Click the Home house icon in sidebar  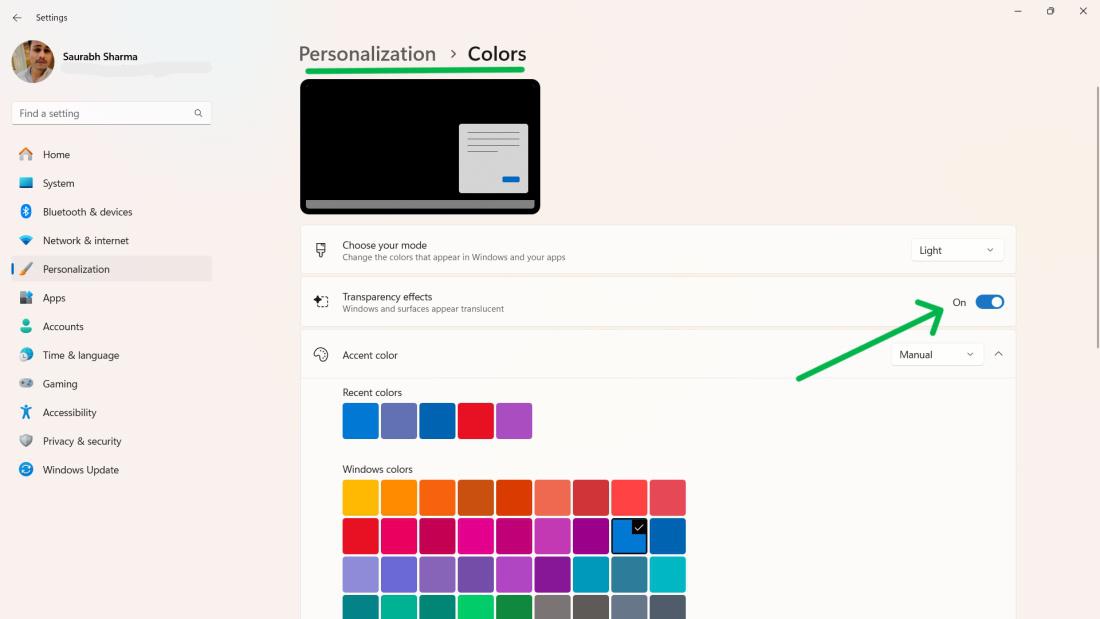coord(26,154)
